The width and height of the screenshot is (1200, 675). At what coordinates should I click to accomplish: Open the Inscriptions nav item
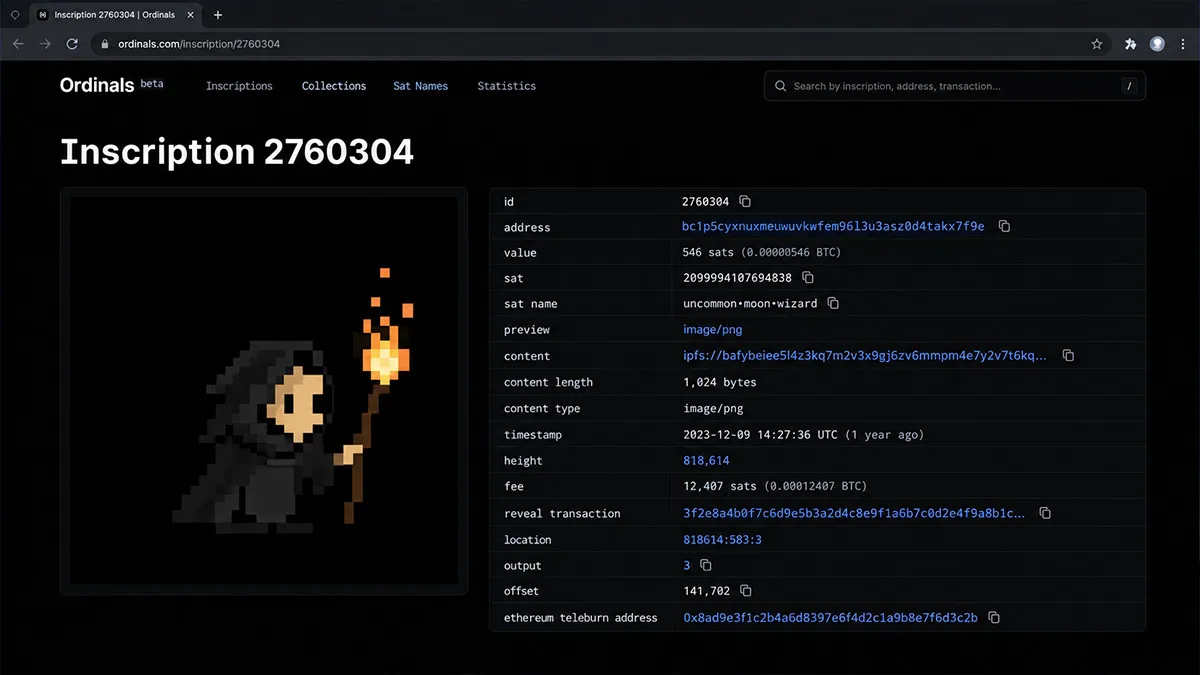(239, 86)
